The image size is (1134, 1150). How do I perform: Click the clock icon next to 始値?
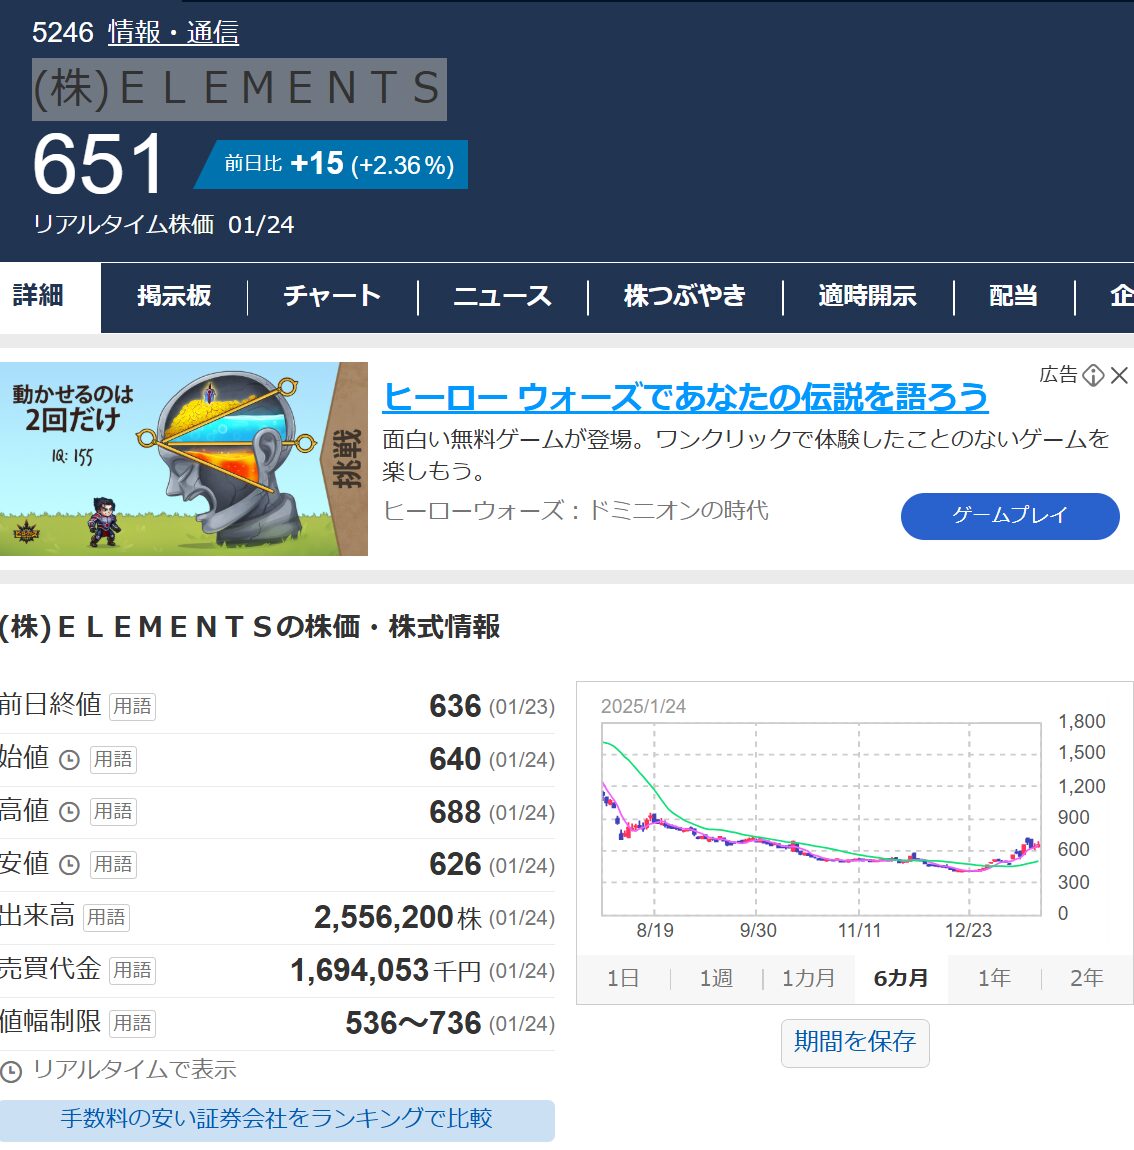69,760
